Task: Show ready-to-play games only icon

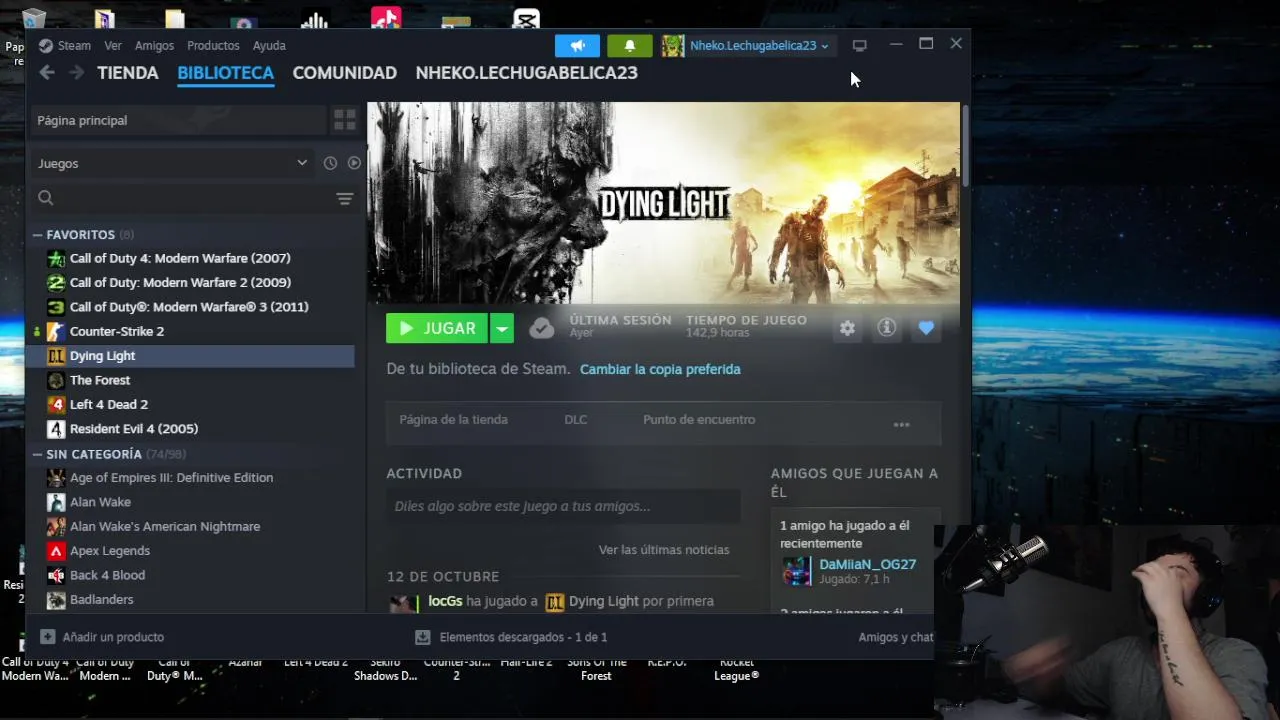Action: pos(354,163)
